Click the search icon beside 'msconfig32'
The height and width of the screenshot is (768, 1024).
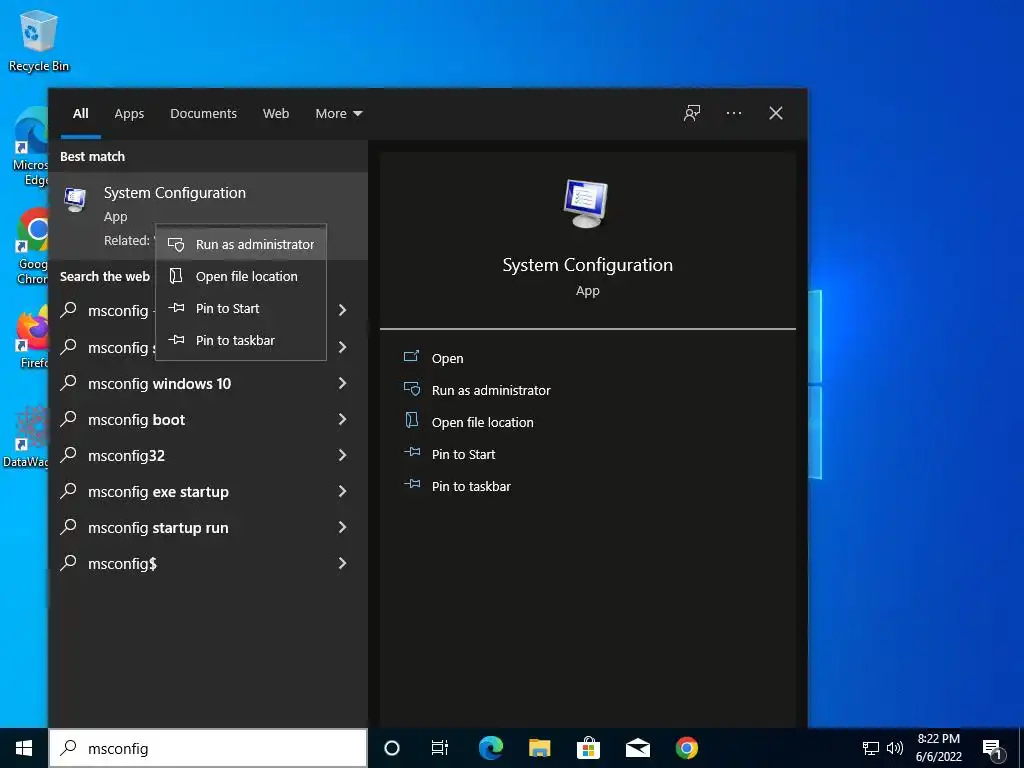click(69, 455)
